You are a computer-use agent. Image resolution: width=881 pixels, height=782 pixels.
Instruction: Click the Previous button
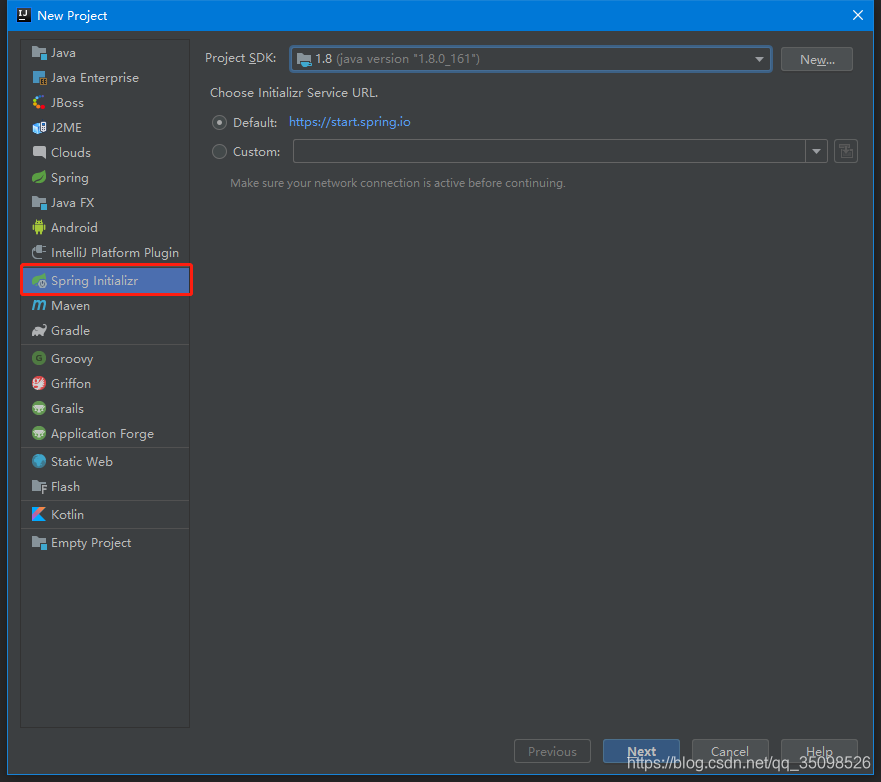552,751
